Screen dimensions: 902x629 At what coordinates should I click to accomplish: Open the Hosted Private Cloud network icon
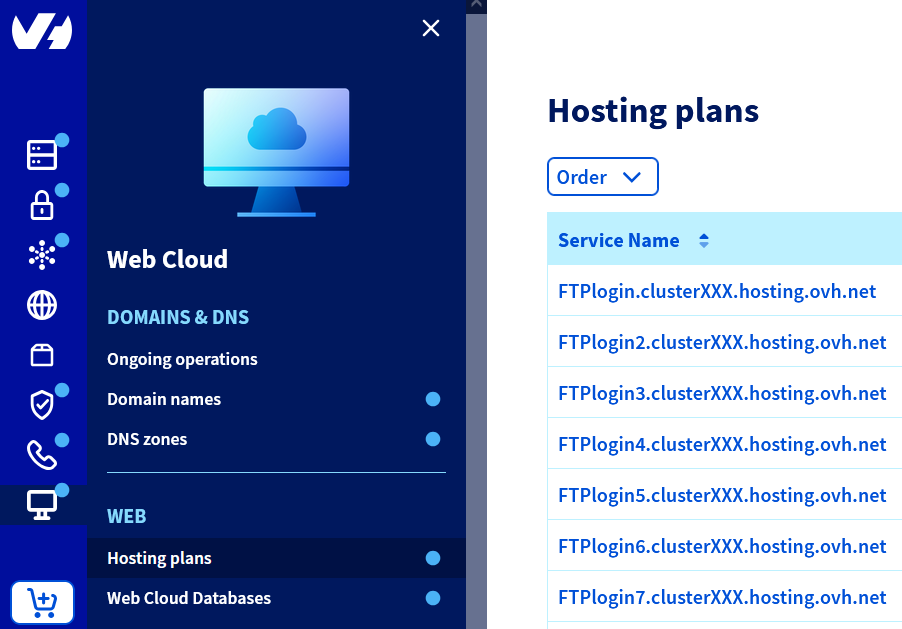[x=41, y=254]
